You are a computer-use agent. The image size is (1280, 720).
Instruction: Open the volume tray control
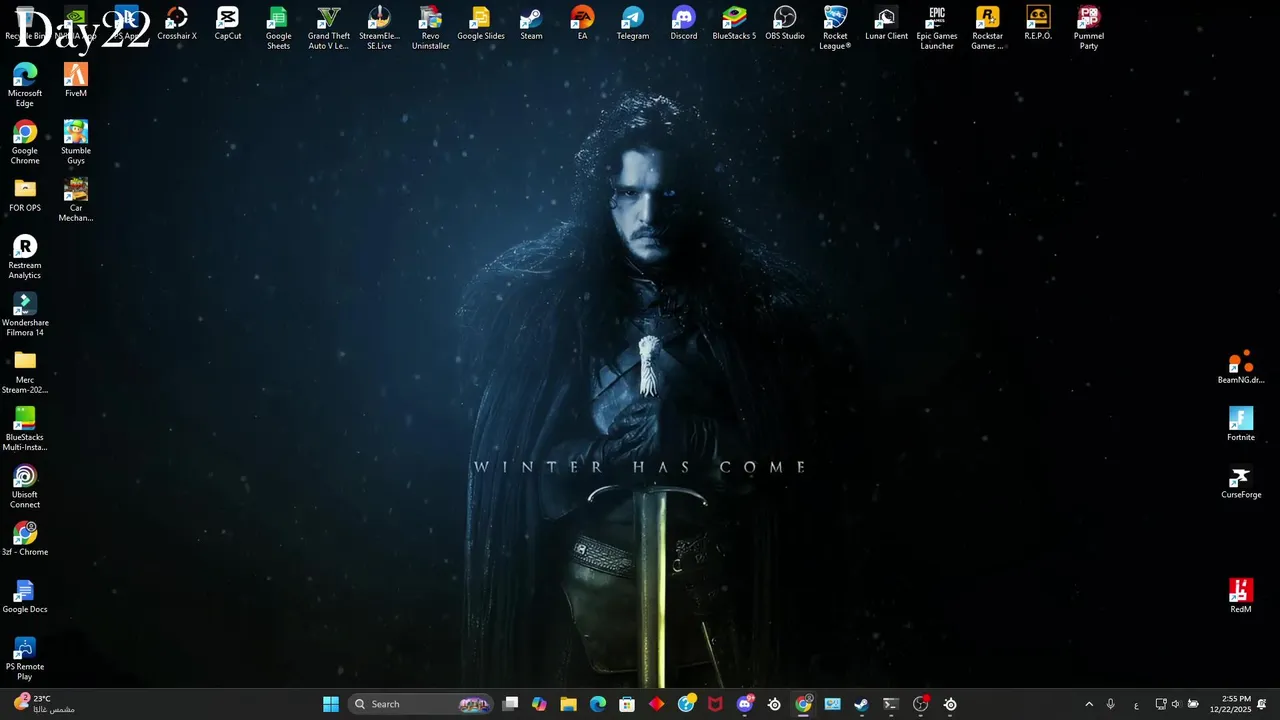point(1176,704)
